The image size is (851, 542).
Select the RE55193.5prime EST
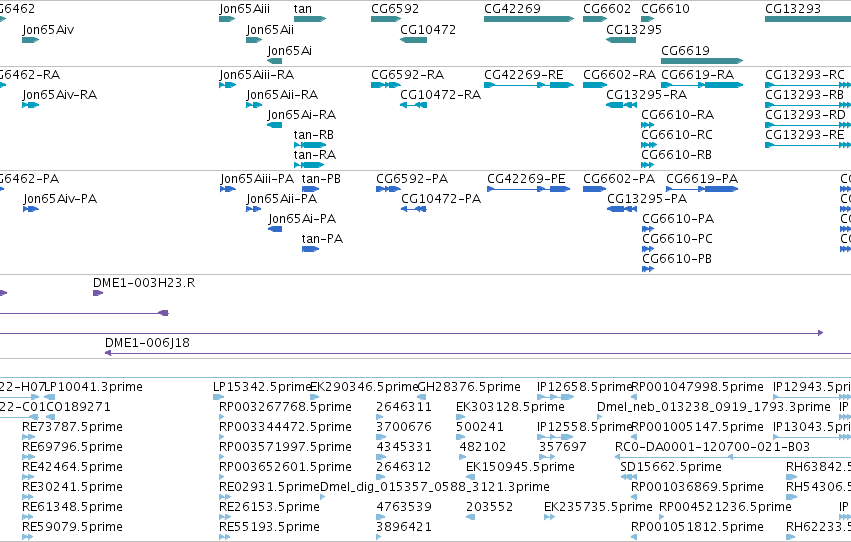[225, 537]
